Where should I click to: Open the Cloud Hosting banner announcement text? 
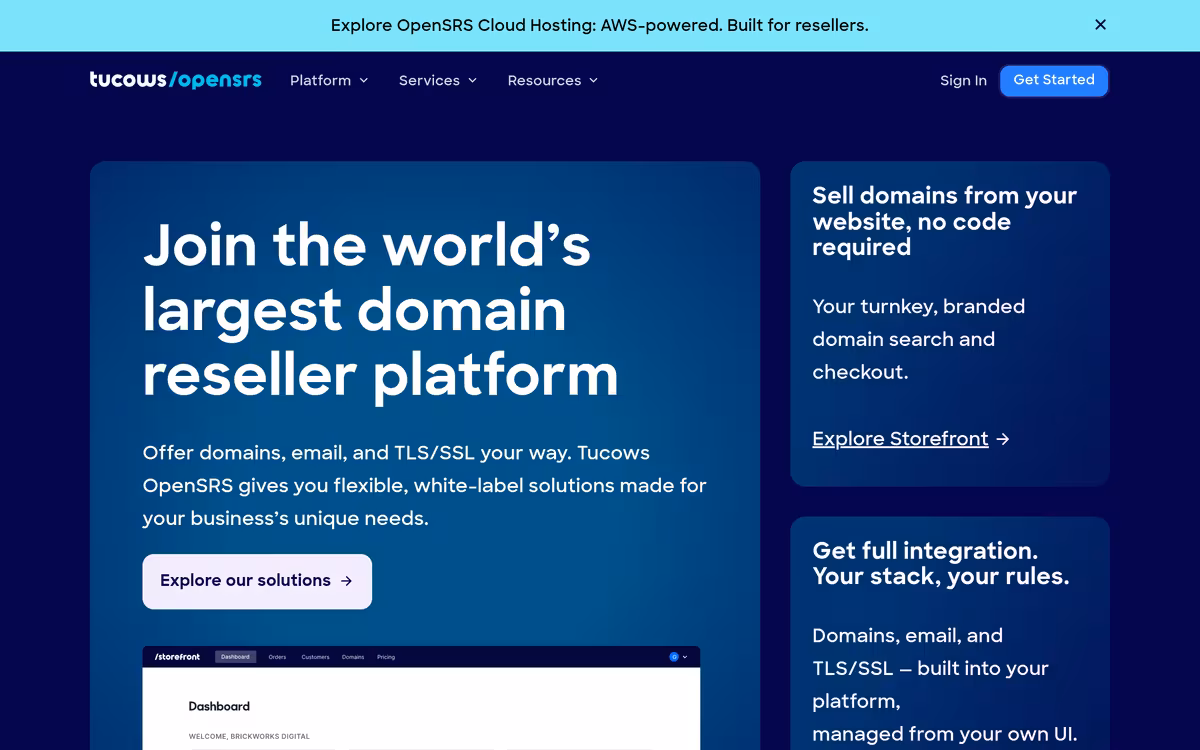pyautogui.click(x=600, y=25)
